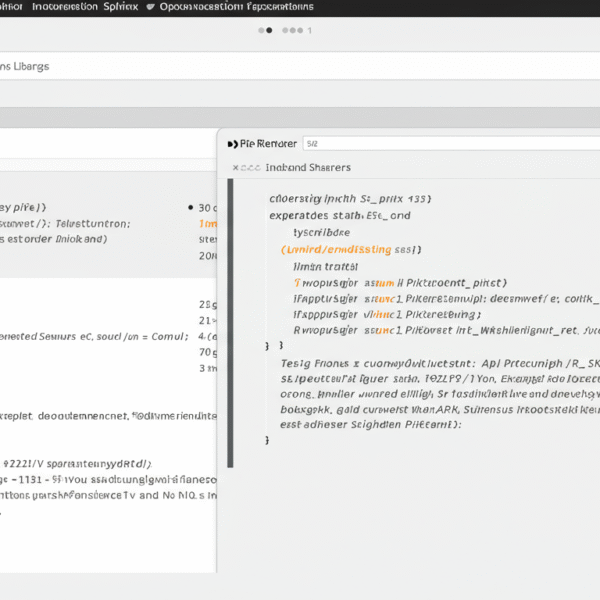The height and width of the screenshot is (600, 600).
Task: Click the black bullet dot beside 30
Action: pos(190,207)
